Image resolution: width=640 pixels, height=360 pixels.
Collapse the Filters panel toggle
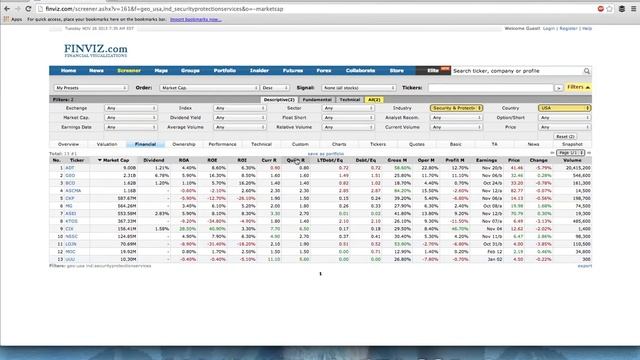tap(578, 87)
